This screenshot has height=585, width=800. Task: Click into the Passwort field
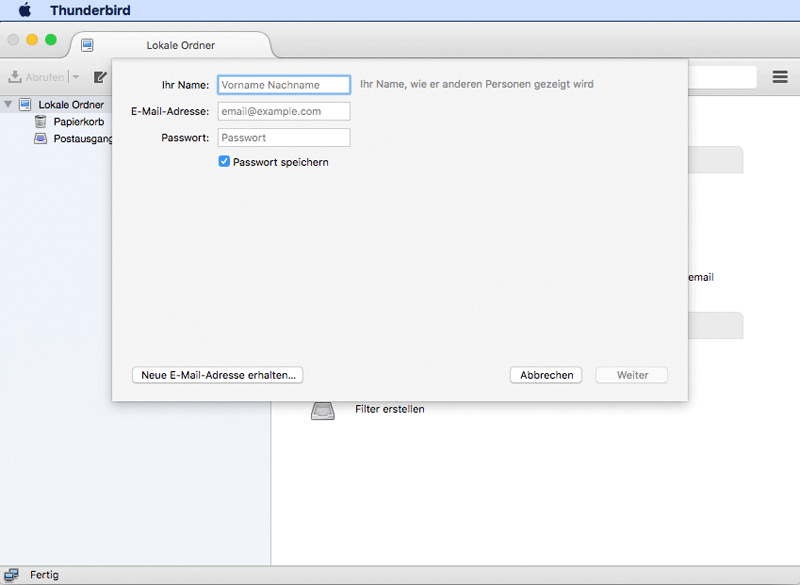click(284, 138)
